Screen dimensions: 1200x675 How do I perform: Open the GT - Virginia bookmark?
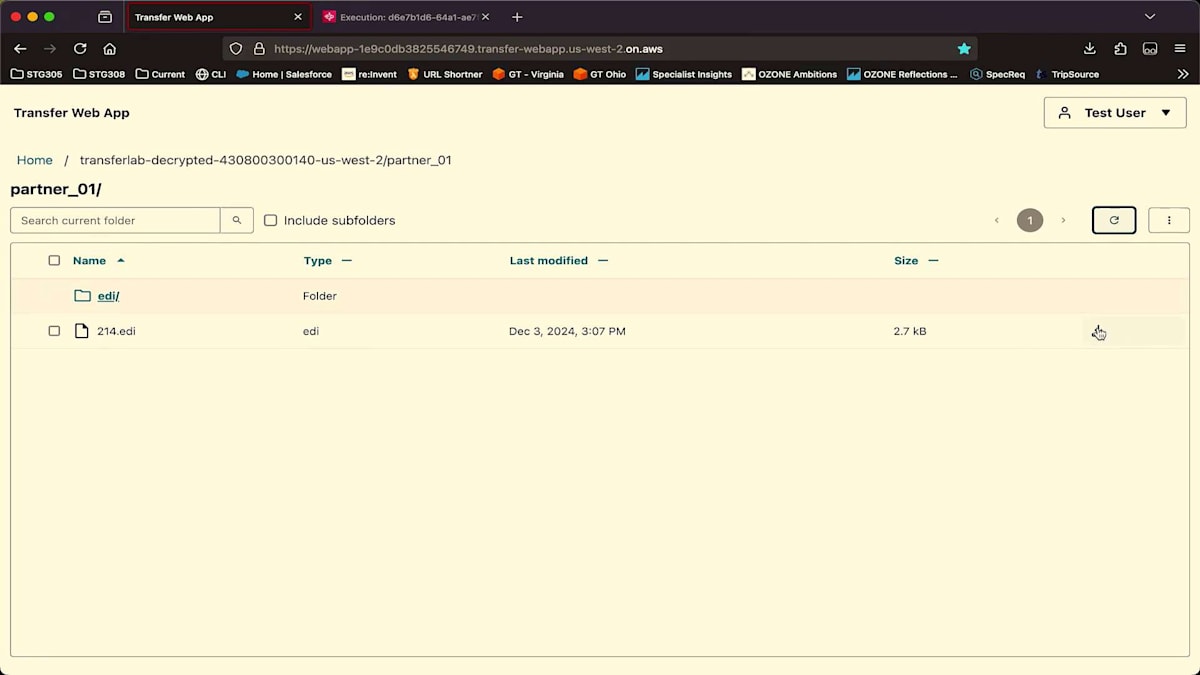528,74
